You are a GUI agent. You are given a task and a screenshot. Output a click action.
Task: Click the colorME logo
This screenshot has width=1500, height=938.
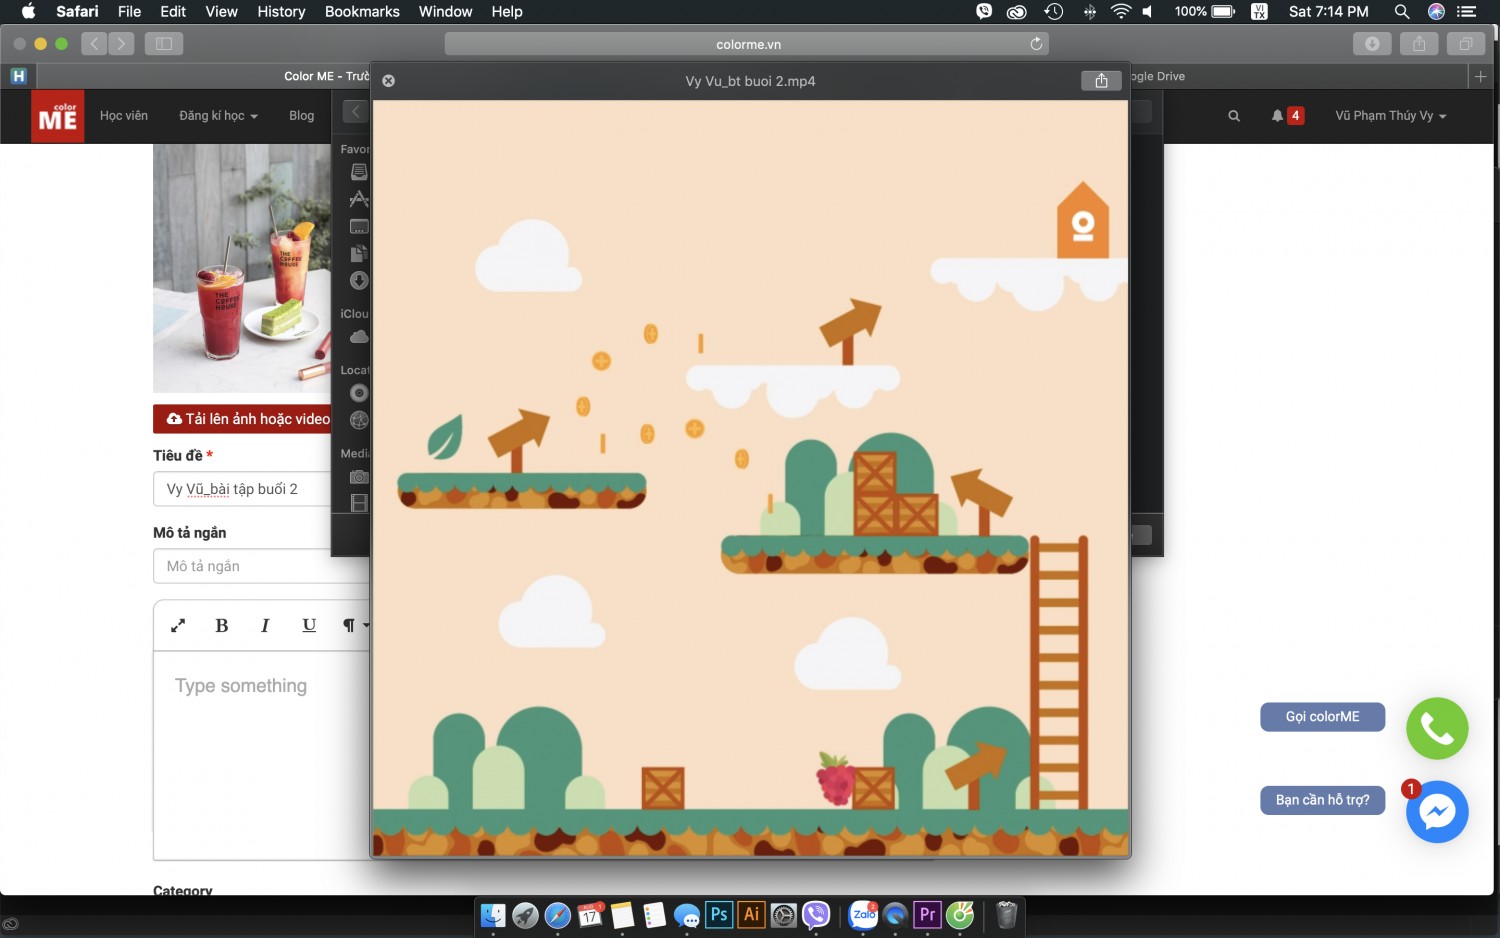pos(58,117)
